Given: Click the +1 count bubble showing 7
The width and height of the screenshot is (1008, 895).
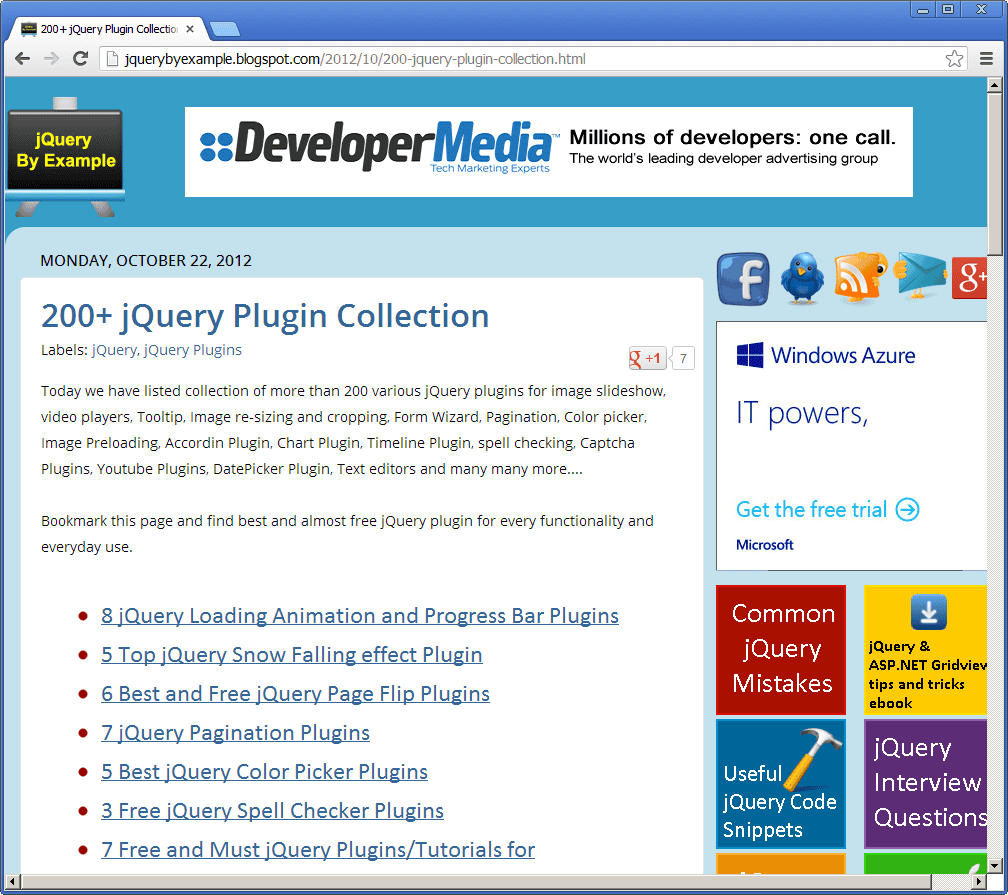Looking at the screenshot, I should click(x=683, y=358).
